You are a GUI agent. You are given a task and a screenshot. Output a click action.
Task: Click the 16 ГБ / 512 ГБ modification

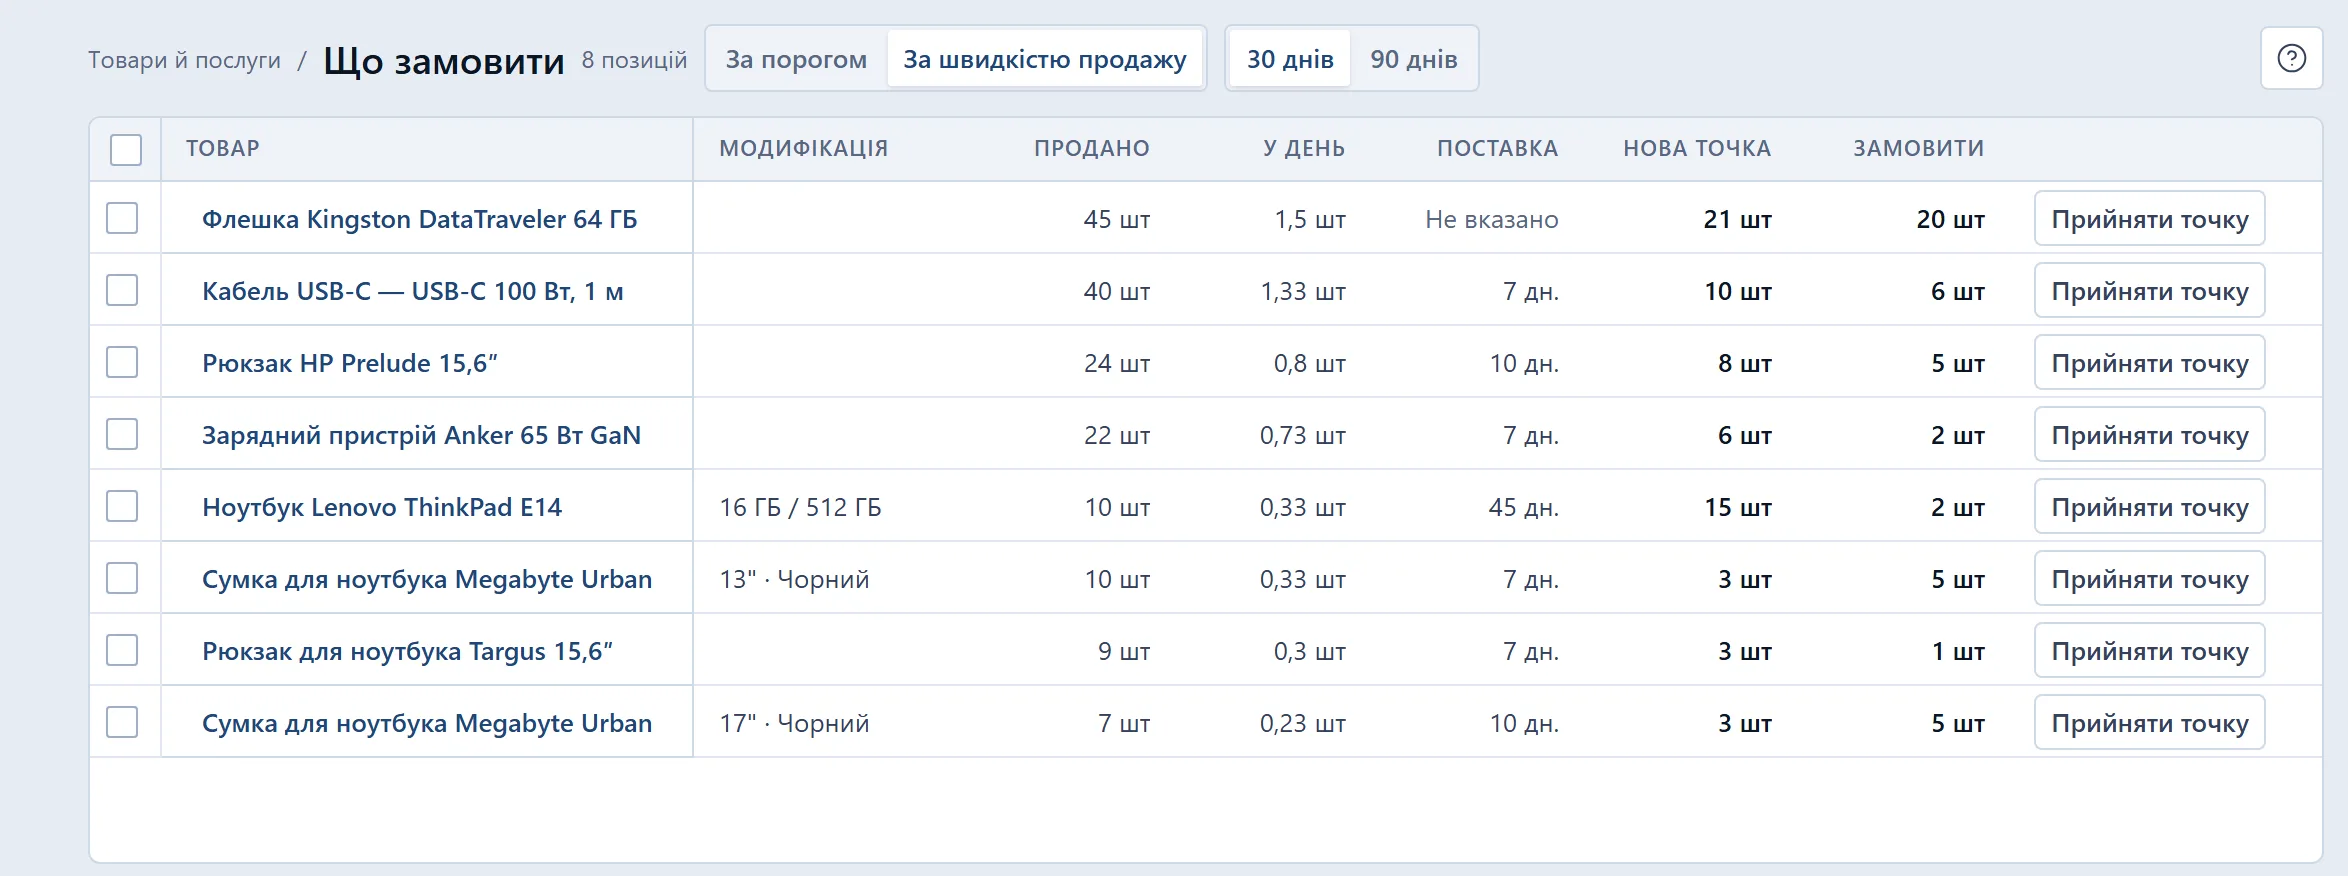coord(801,507)
